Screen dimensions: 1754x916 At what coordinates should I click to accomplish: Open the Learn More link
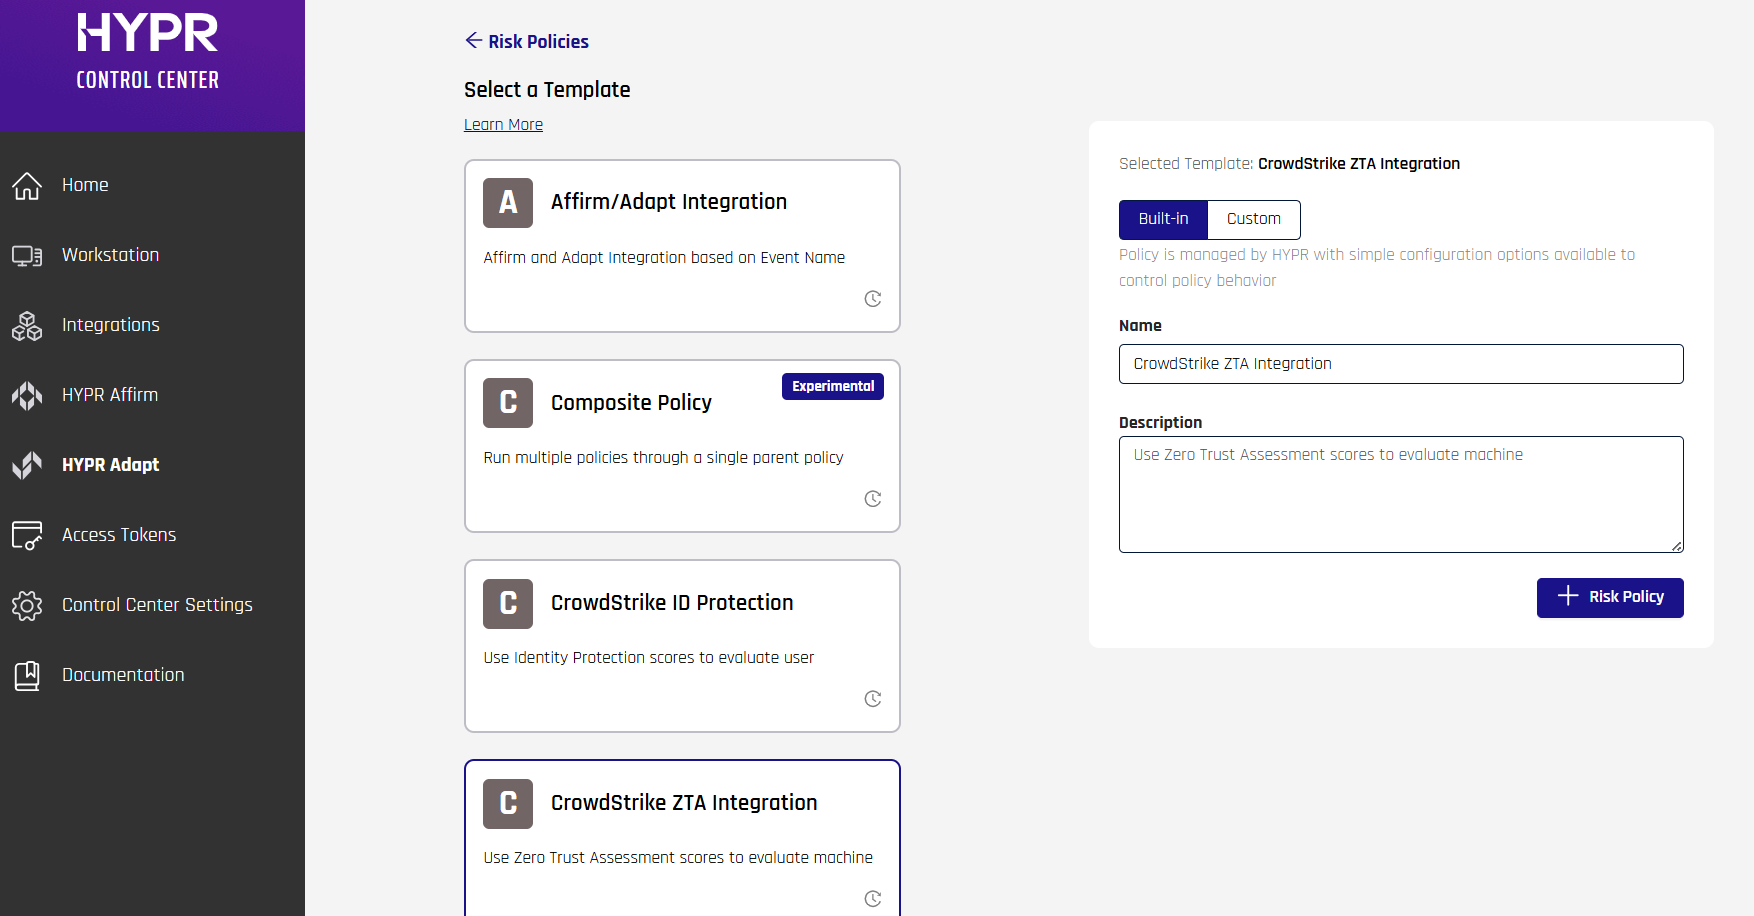[x=503, y=125]
